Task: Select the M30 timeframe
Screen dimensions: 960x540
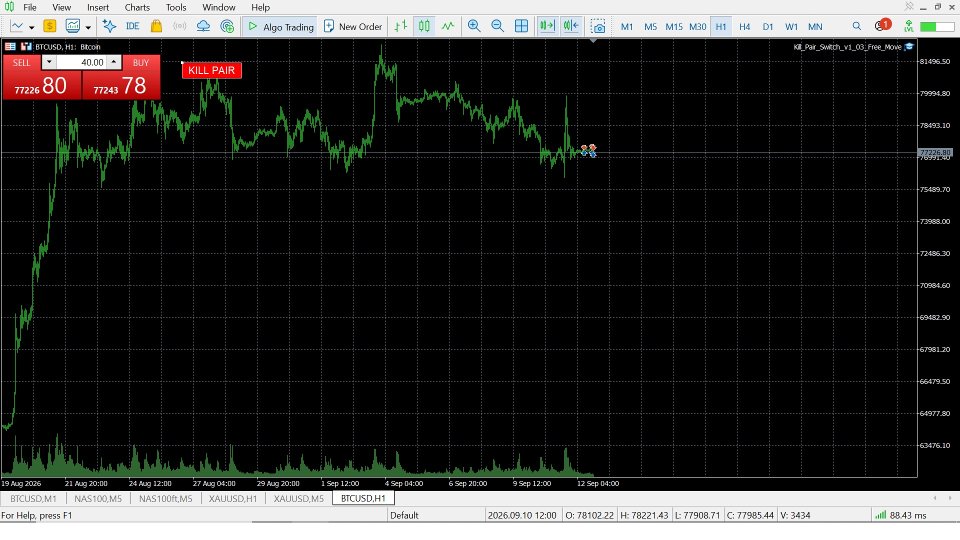Action: [697, 27]
